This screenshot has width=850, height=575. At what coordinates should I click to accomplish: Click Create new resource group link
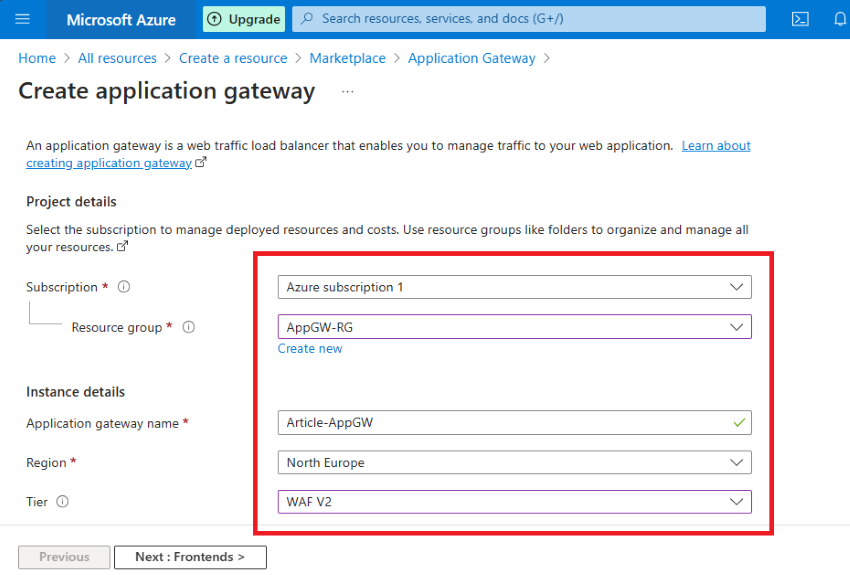point(310,348)
